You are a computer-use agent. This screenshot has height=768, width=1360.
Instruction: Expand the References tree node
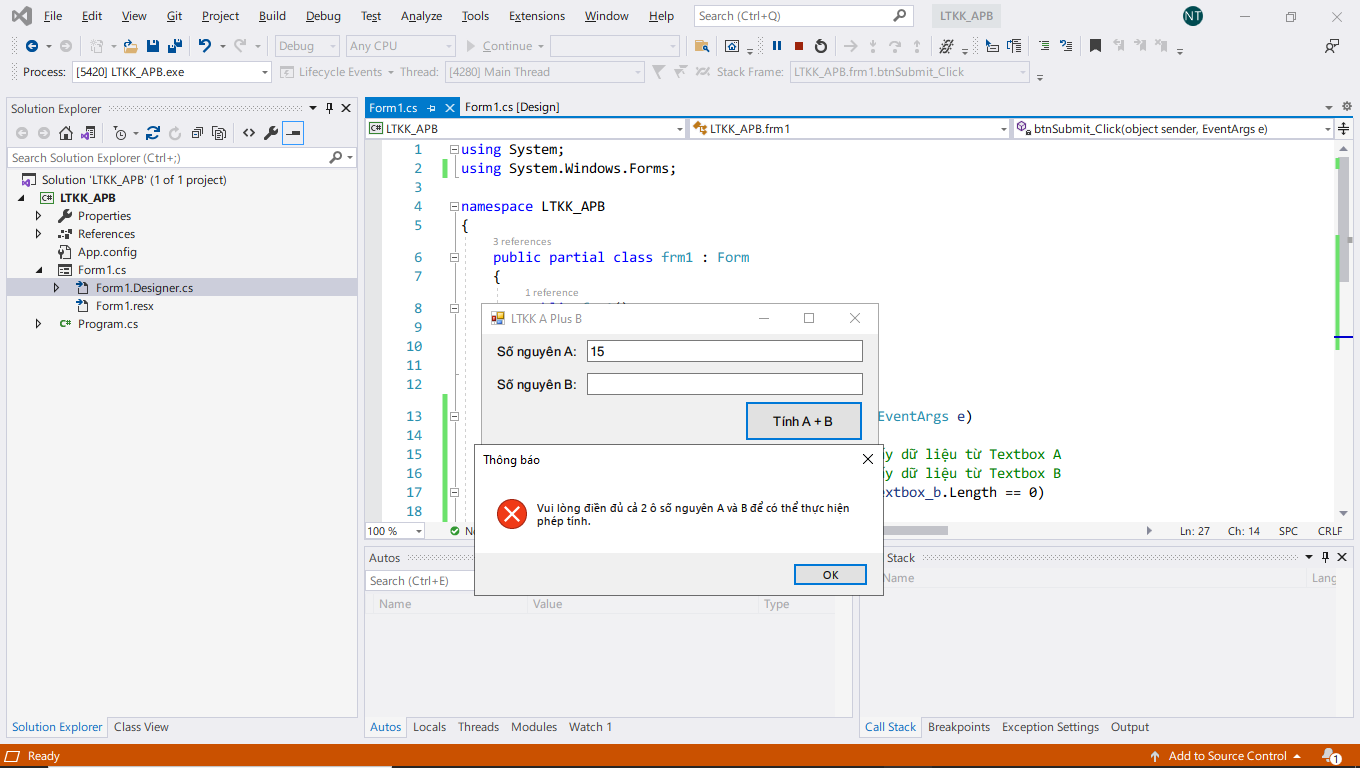pyautogui.click(x=39, y=234)
